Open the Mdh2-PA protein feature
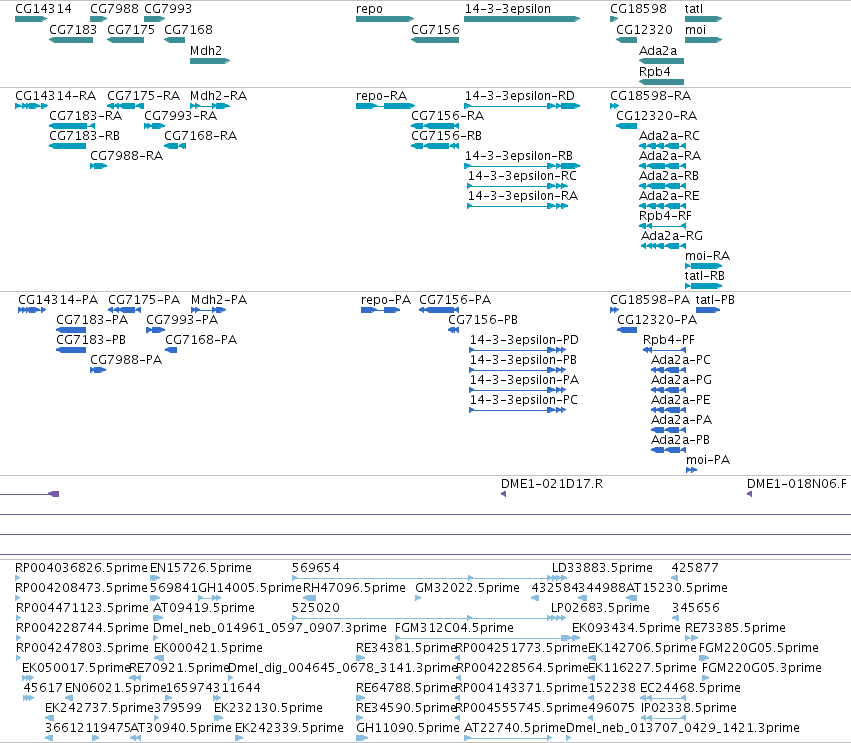 [208, 310]
